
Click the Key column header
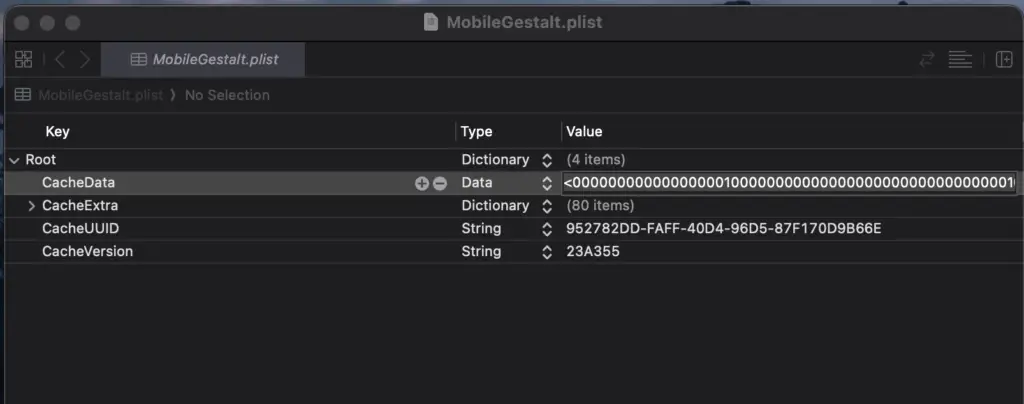point(57,132)
